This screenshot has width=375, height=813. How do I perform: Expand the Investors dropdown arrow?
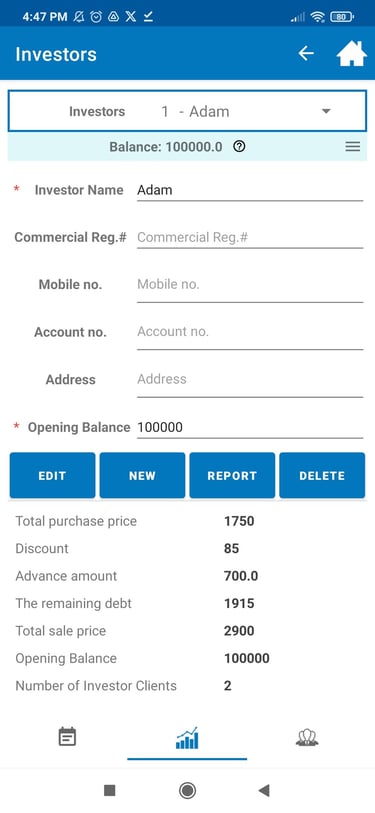[x=326, y=111]
